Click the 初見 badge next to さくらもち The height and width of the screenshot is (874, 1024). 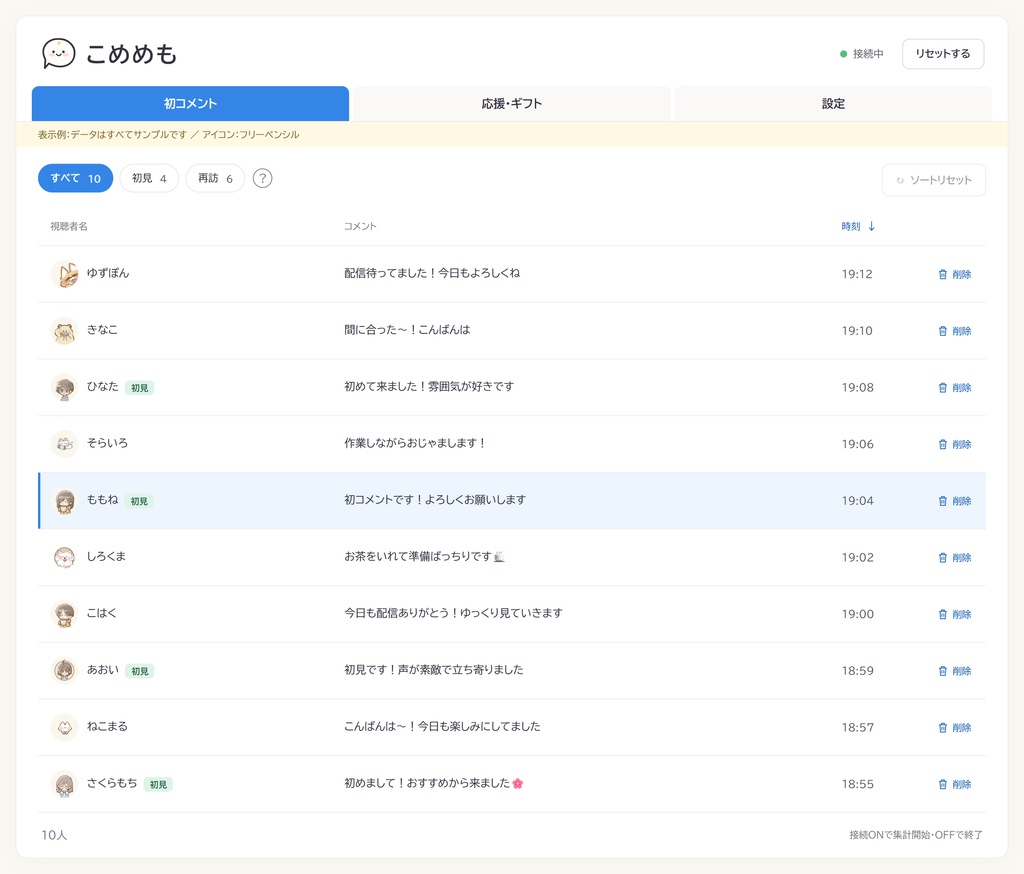pyautogui.click(x=158, y=785)
